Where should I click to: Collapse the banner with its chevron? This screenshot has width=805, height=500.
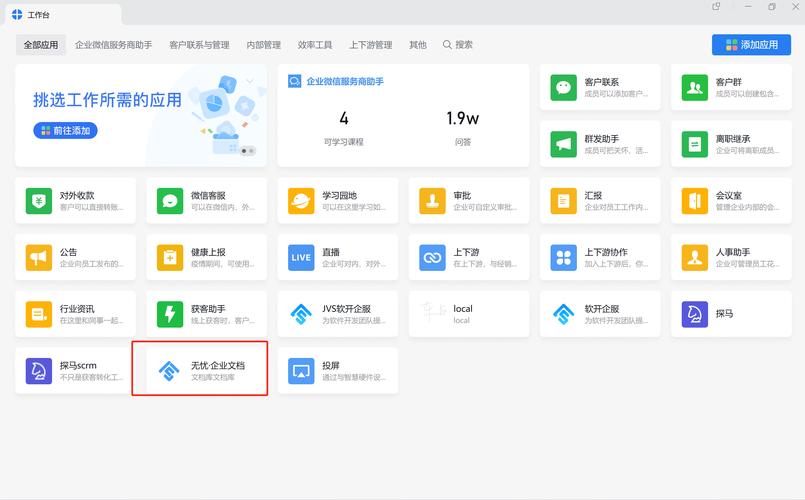pos(250,81)
